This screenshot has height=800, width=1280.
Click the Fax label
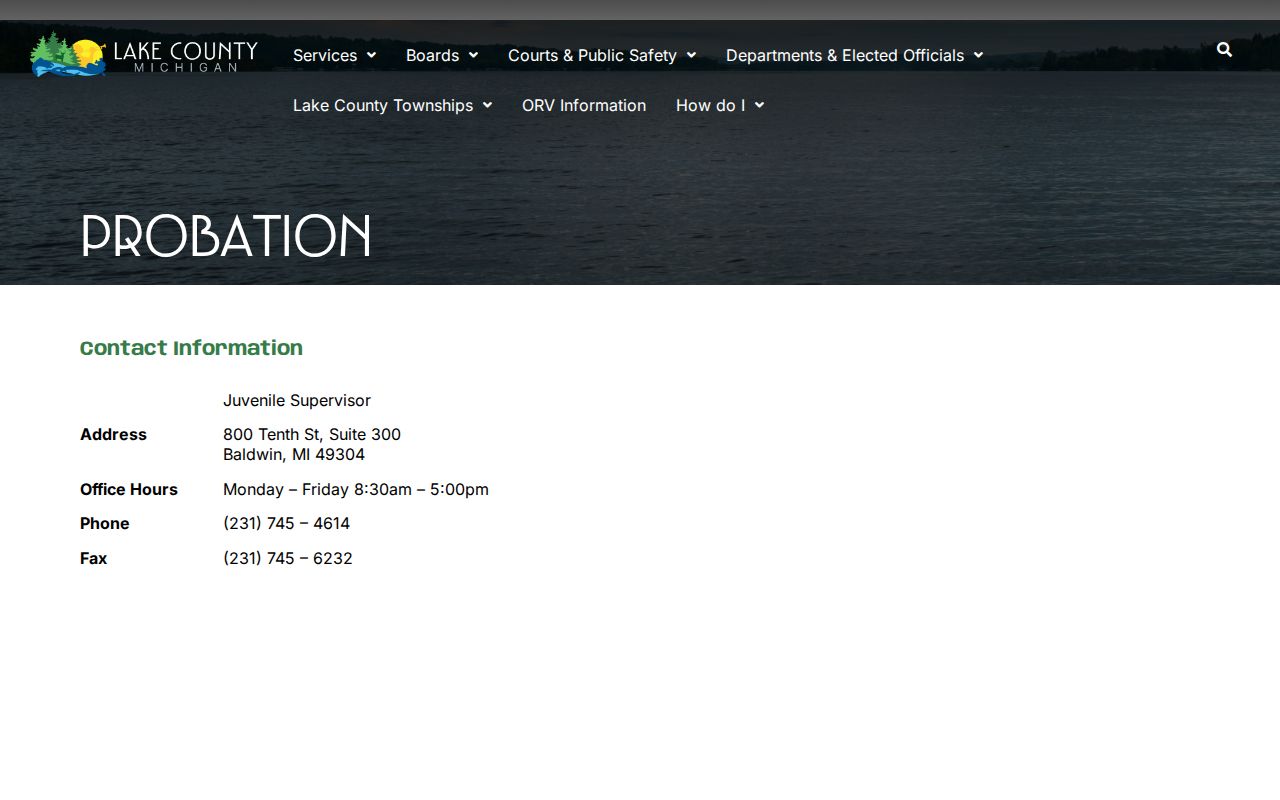tap(93, 558)
